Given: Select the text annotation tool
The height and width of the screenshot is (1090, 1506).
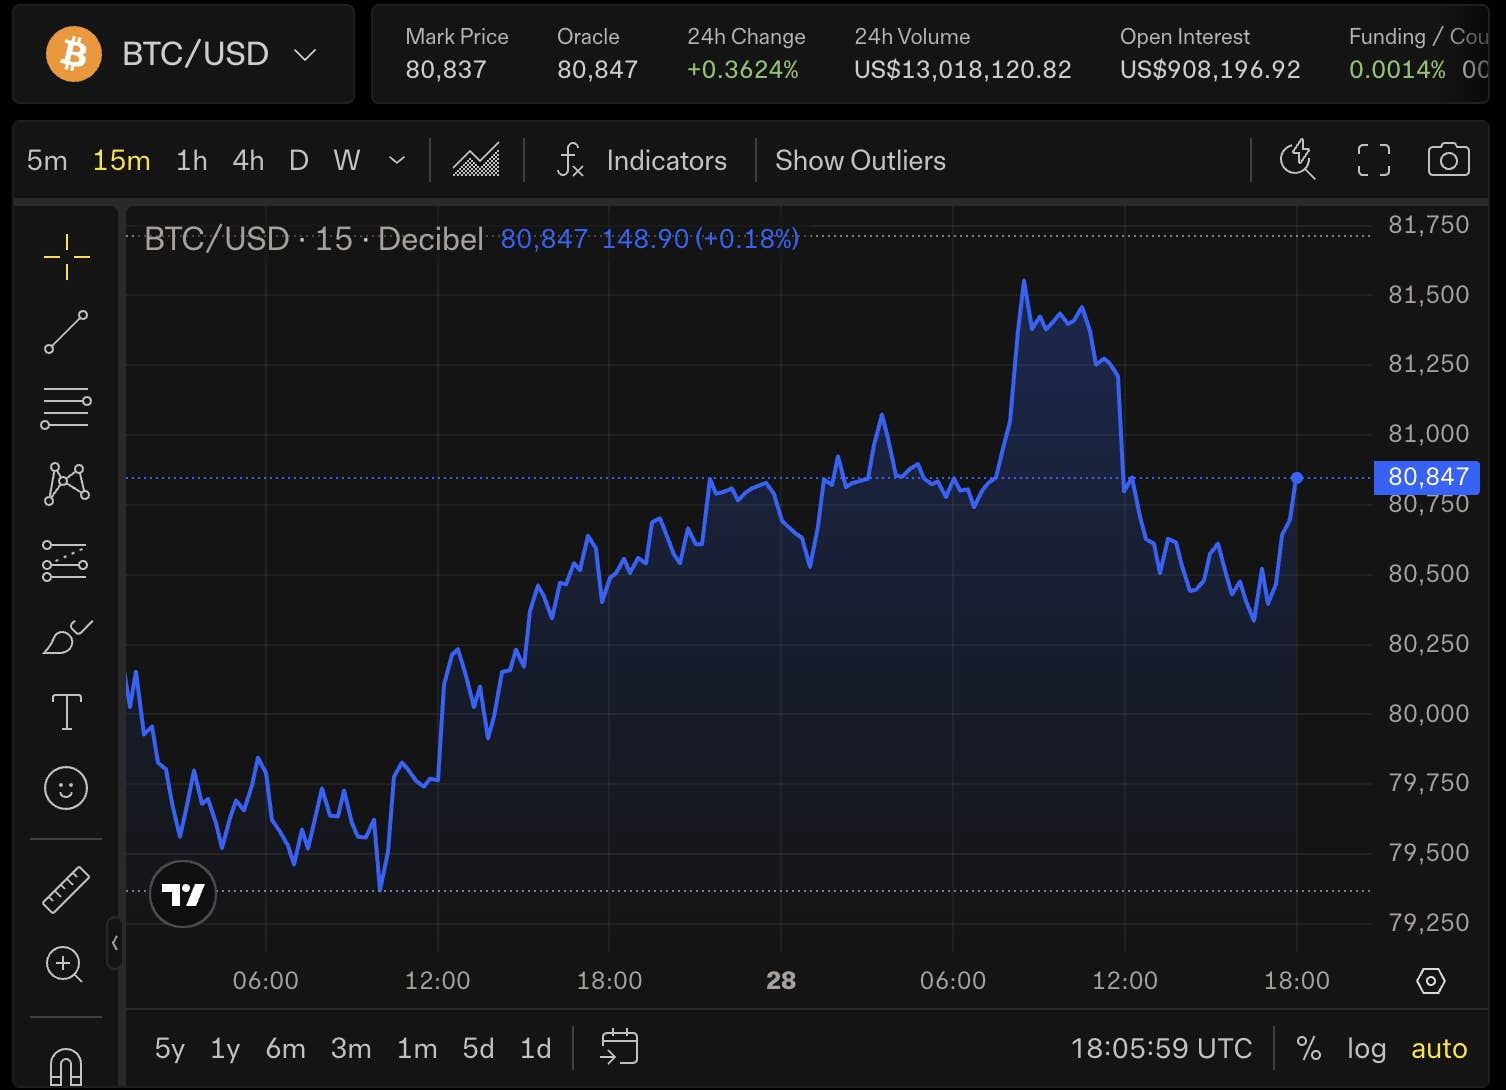Looking at the screenshot, I should point(66,712).
